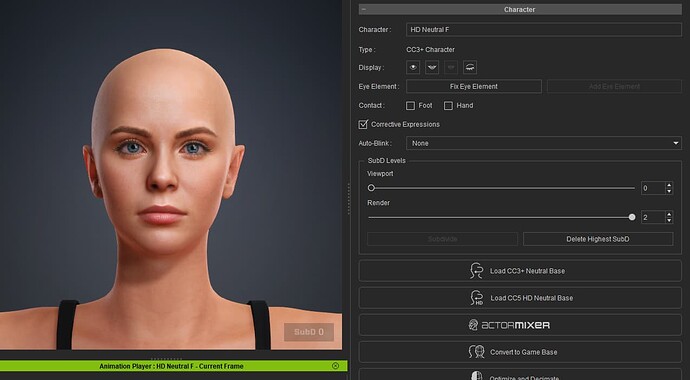Close the Animation Player bar

[x=335, y=366]
